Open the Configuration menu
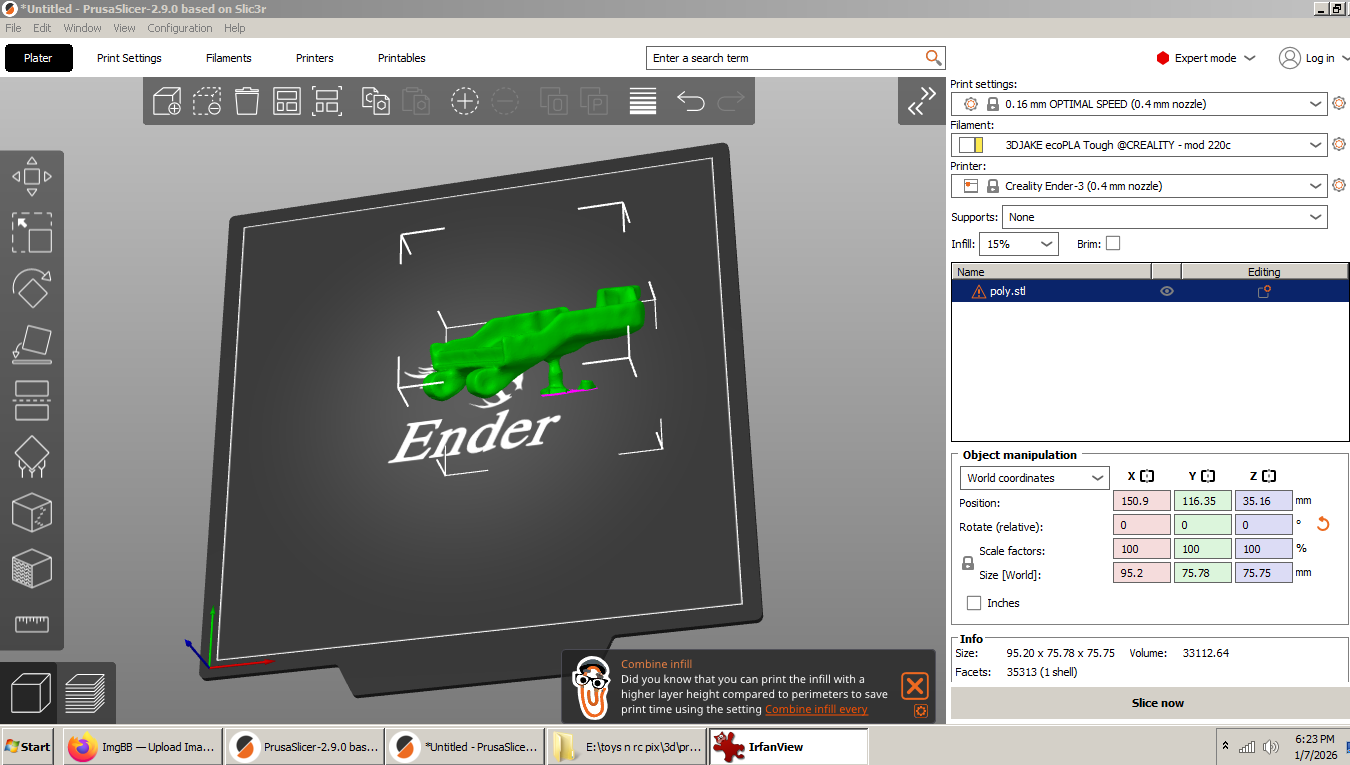The width and height of the screenshot is (1350, 765). click(180, 28)
